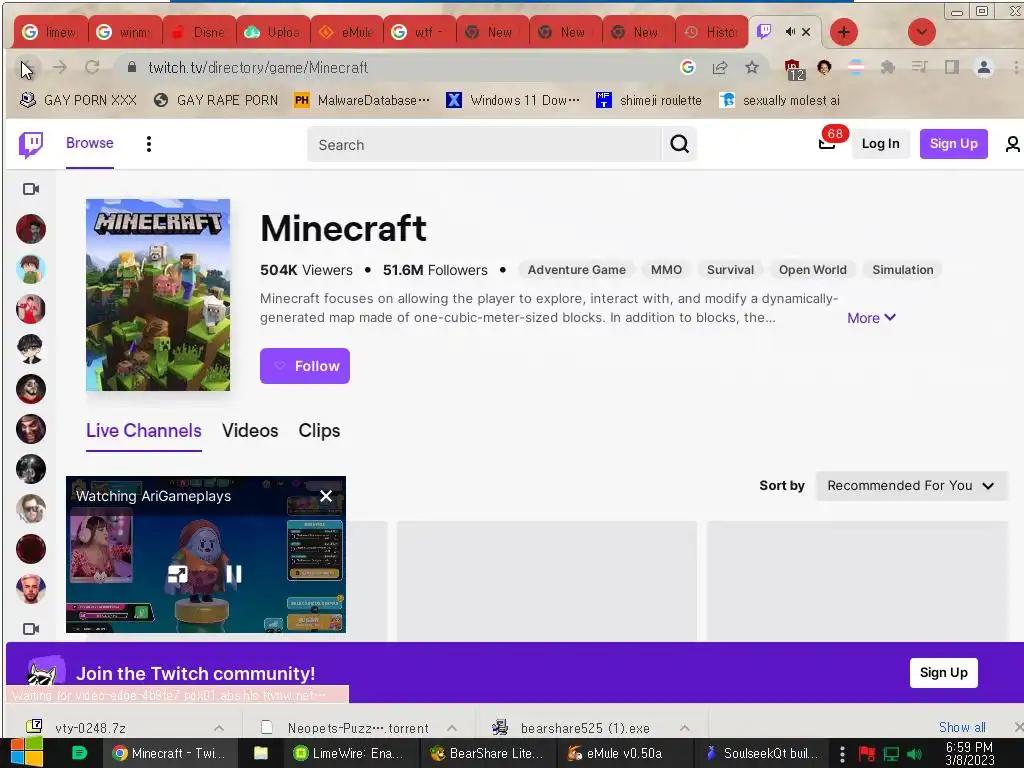
Task: Click the white Sign Up button in the banner
Action: pos(944,673)
